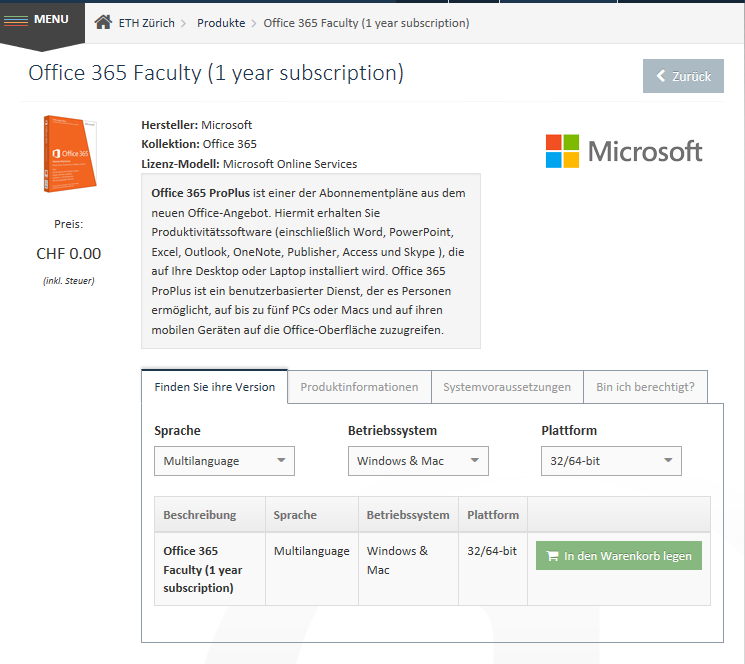Click the back chevron in Zurück button
Viewport: 745px width, 664px height.
click(660, 76)
